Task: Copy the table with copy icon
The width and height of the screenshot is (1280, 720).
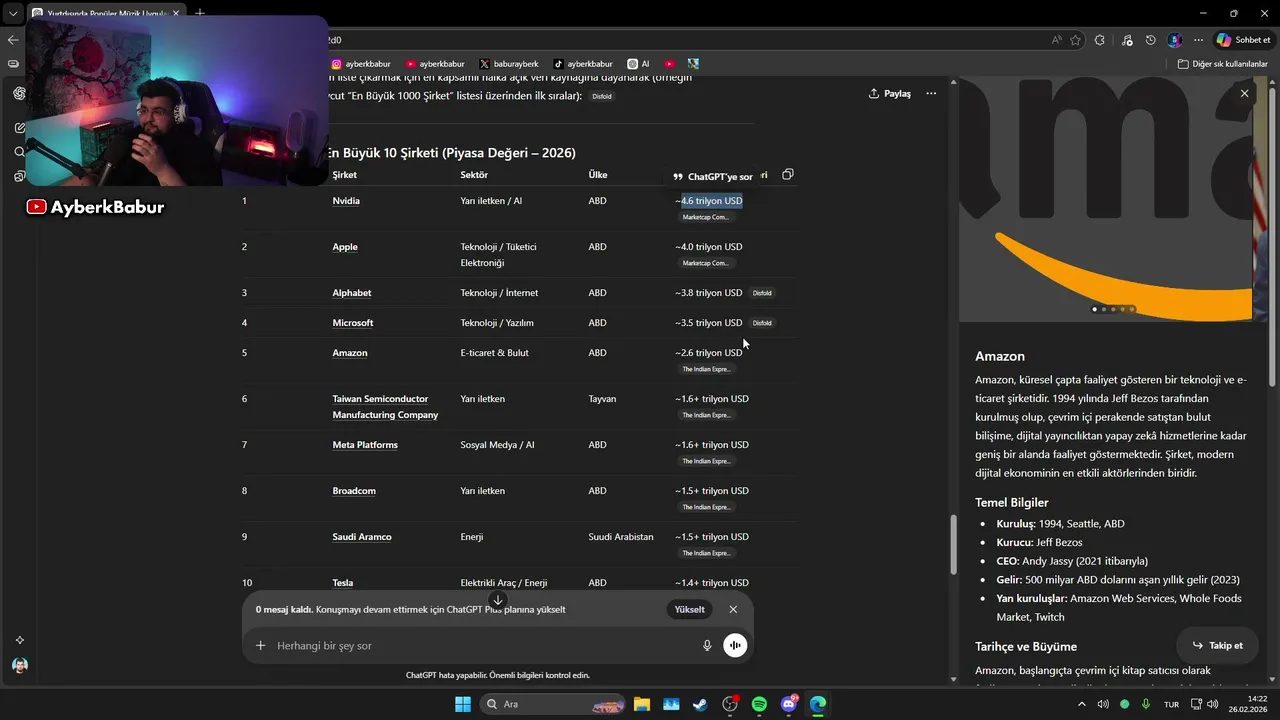Action: tap(788, 174)
